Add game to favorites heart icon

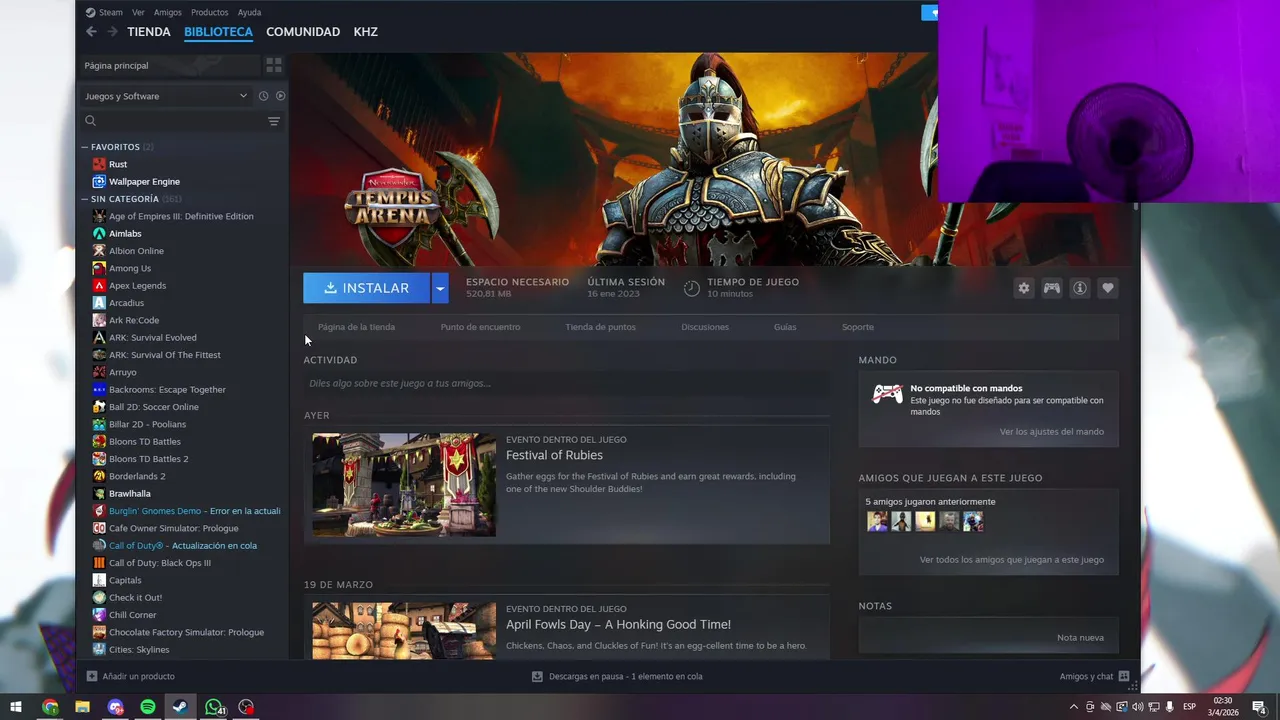pyautogui.click(x=1107, y=288)
